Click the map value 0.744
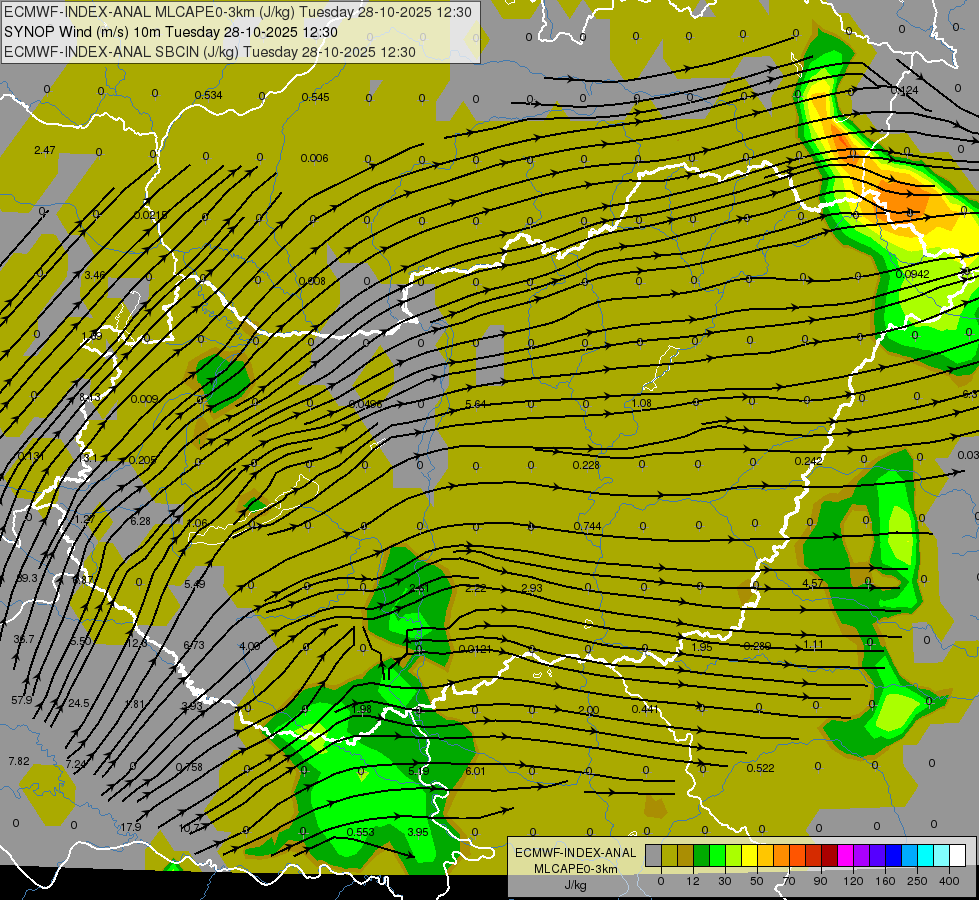The height and width of the screenshot is (900, 979). (x=588, y=526)
